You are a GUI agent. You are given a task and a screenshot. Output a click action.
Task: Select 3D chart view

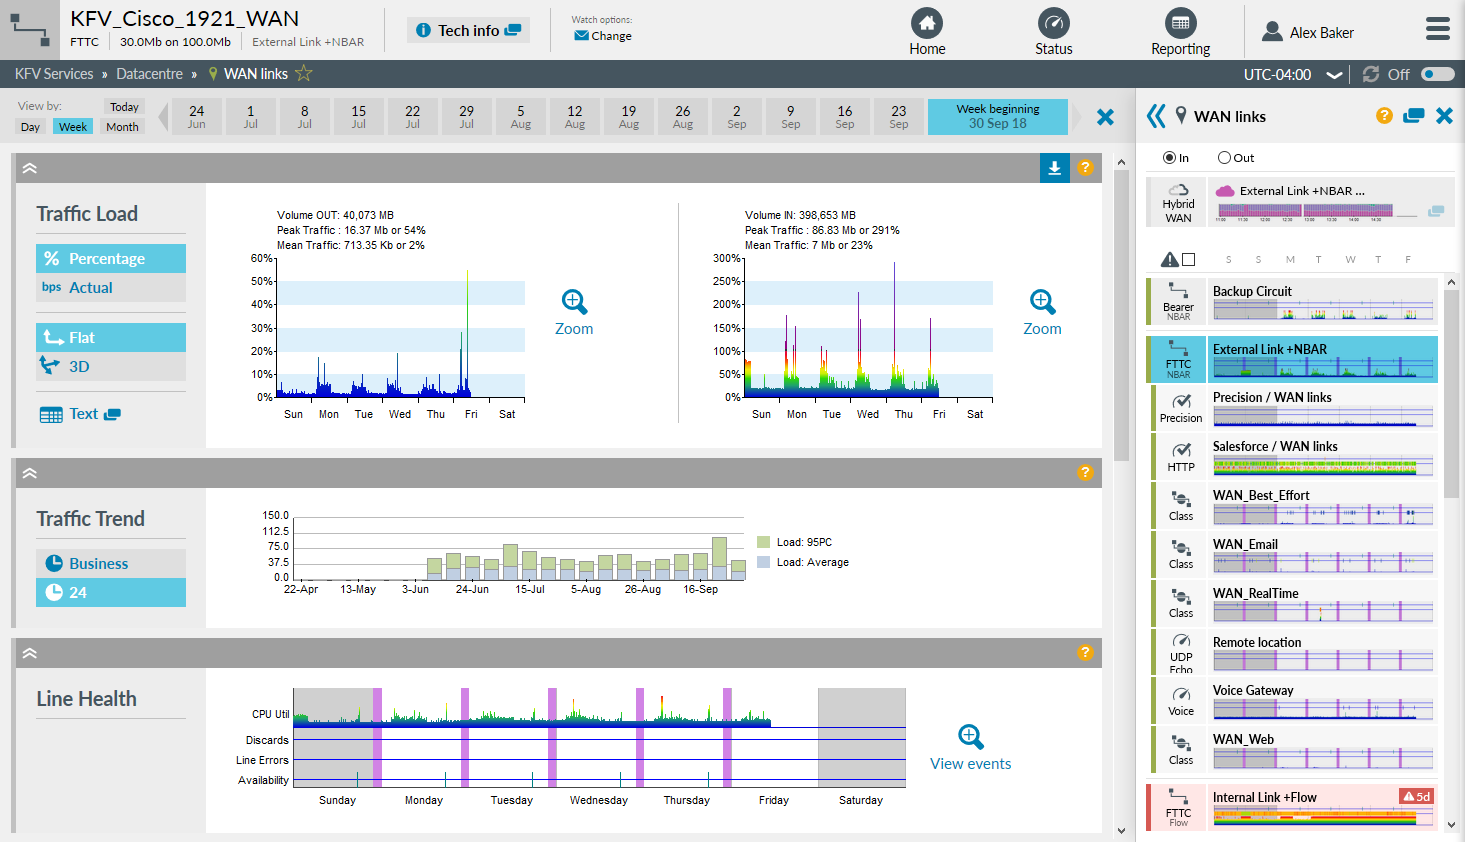coord(111,367)
